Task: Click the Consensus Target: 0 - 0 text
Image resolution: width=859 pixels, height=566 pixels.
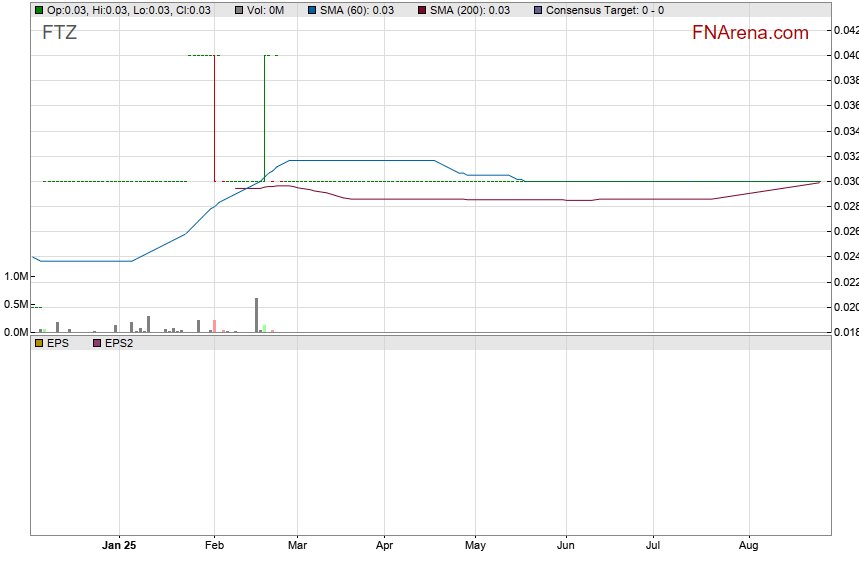Action: pos(604,10)
